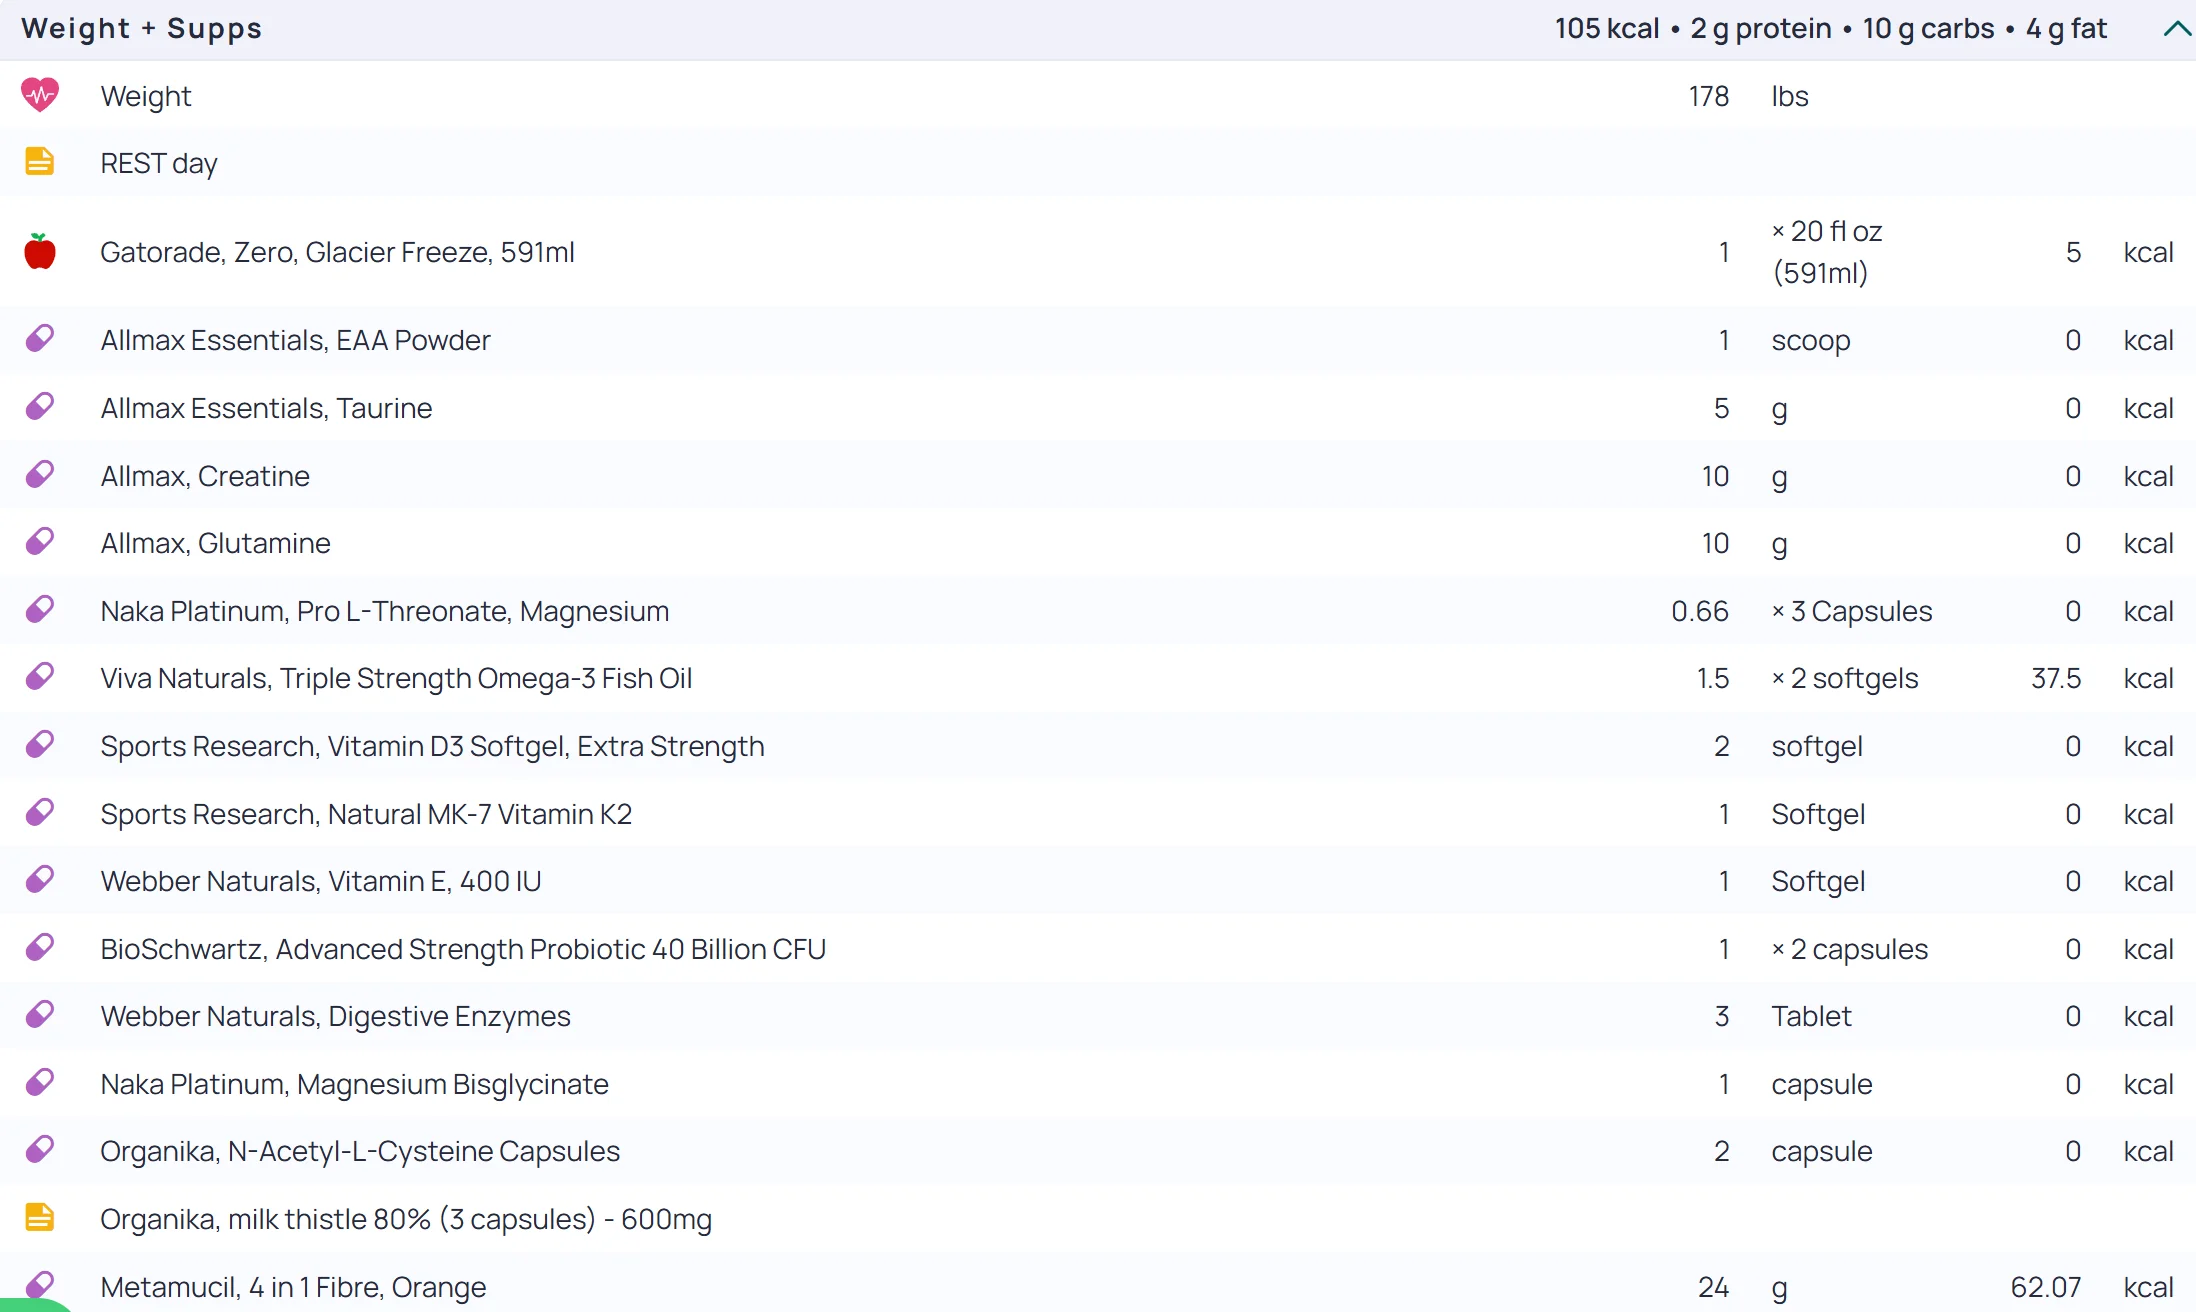The width and height of the screenshot is (2196, 1312).
Task: Click the pill icon for Allmax Glutamine
Action: tap(40, 541)
